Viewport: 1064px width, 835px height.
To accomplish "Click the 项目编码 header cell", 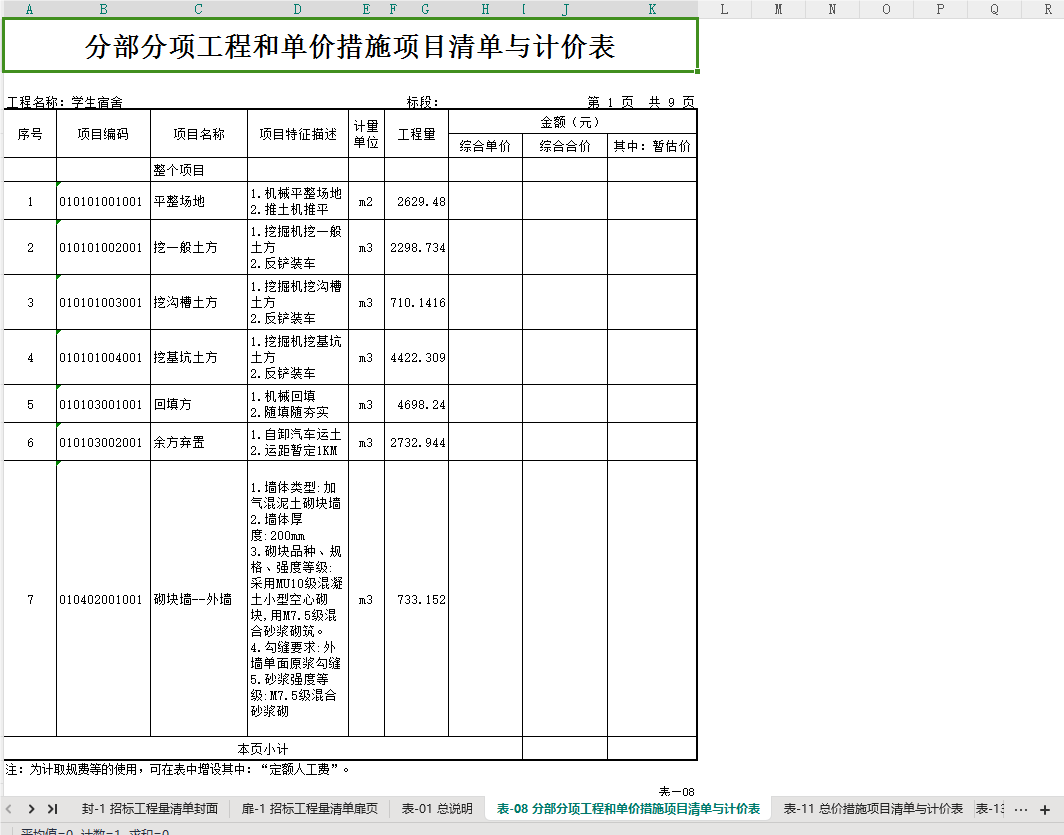I will pos(103,134).
